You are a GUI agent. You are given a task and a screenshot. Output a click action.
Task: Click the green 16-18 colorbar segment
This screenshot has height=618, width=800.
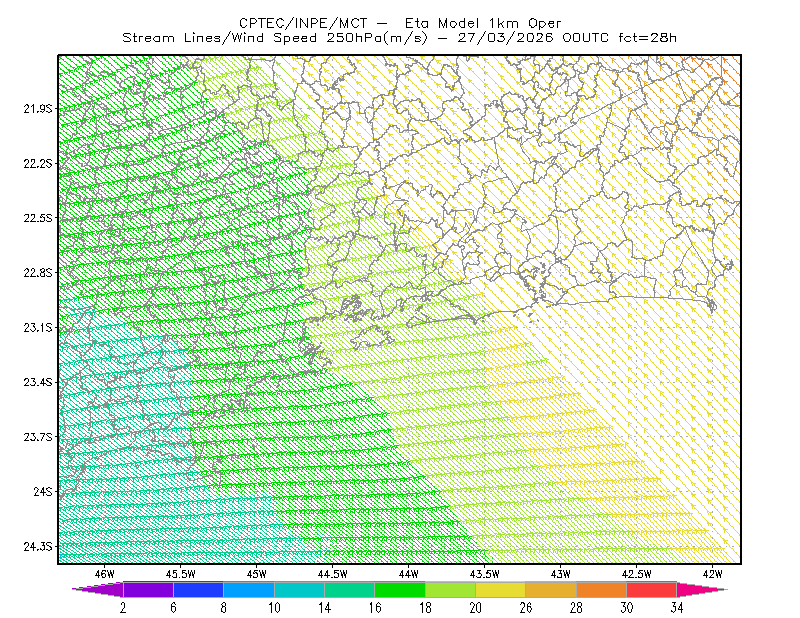400,589
